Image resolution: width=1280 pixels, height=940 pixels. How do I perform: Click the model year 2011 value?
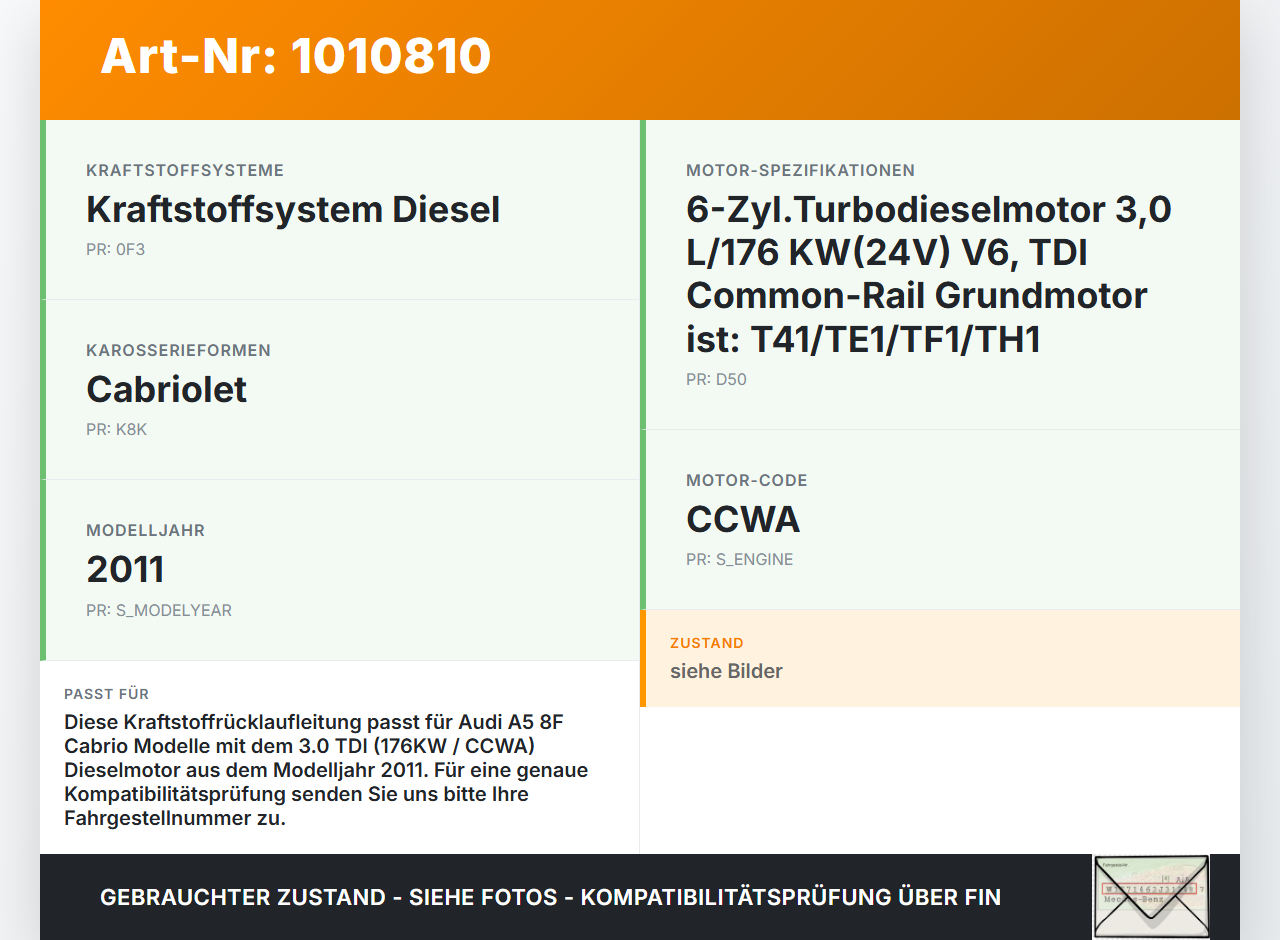pyautogui.click(x=125, y=569)
